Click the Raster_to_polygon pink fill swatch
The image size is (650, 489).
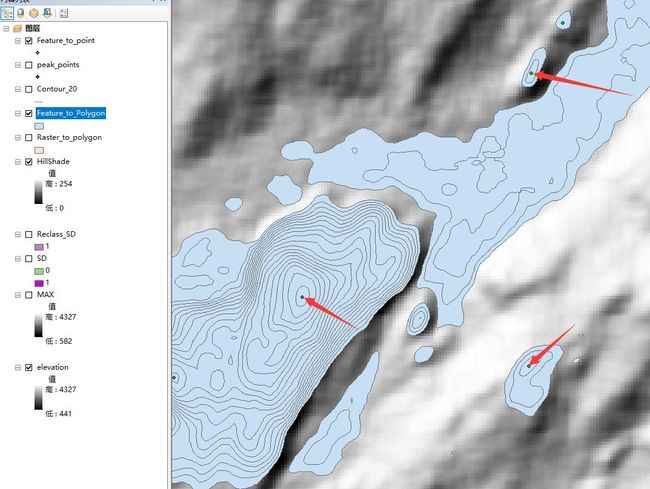pos(39,150)
